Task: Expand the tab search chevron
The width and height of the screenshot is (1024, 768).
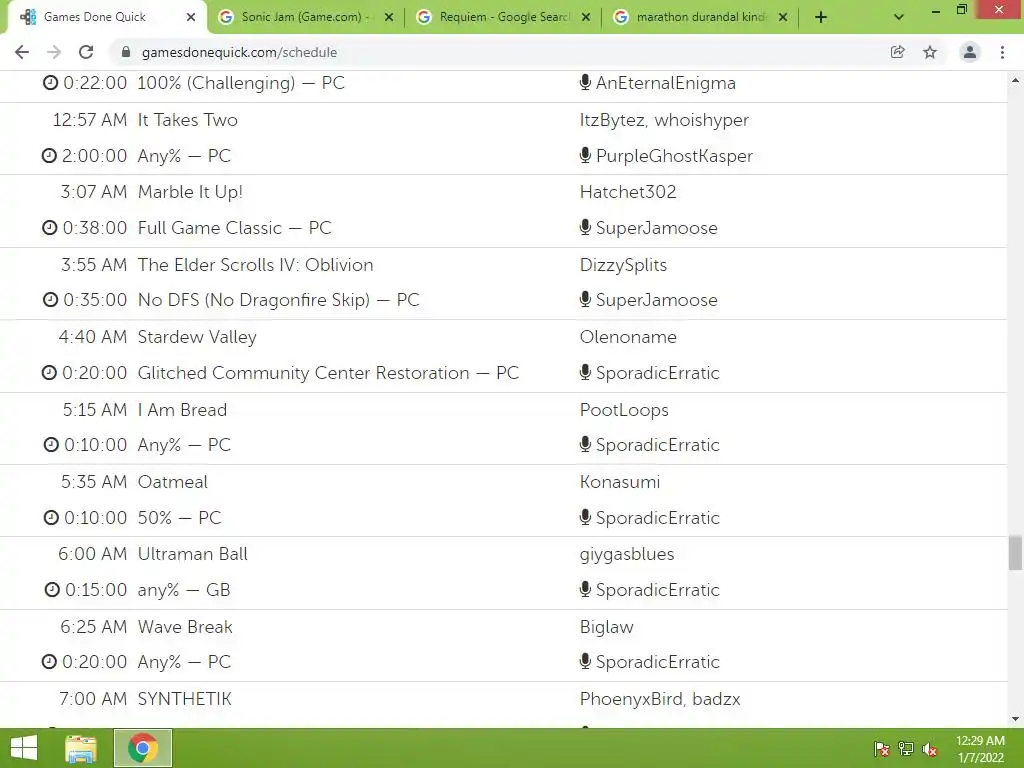Action: tap(899, 18)
